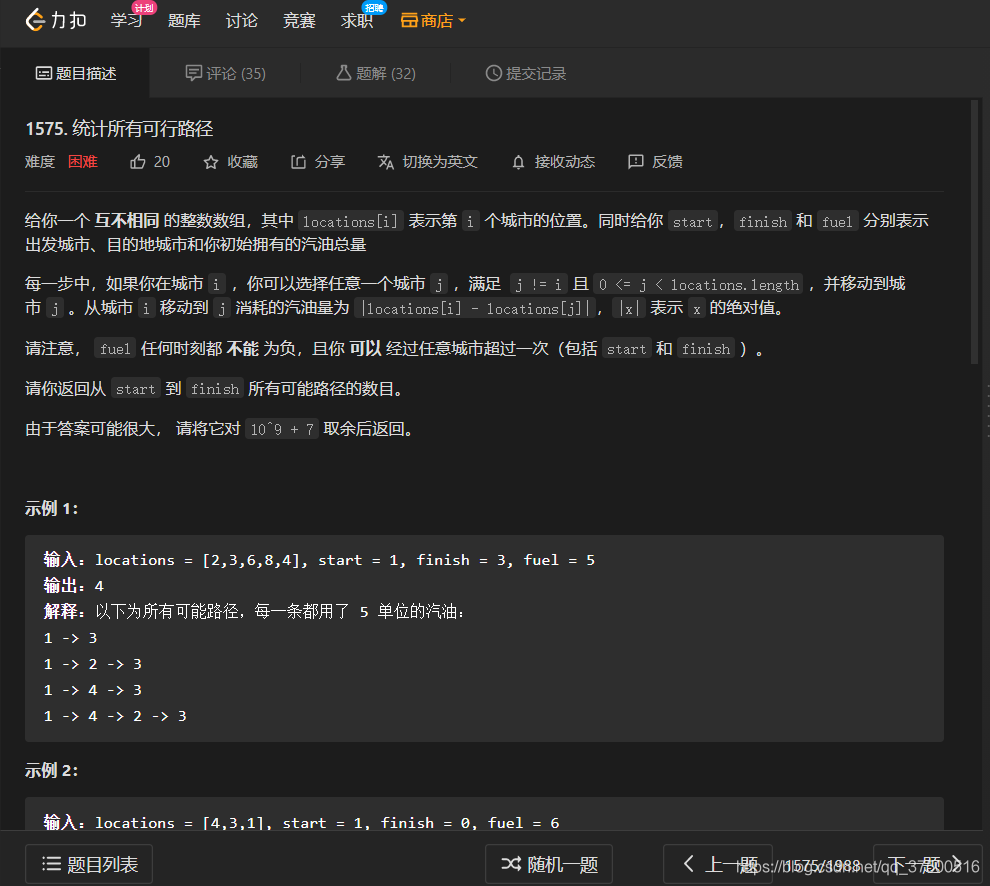990x886 pixels.
Task: Click the left chevron on 上一题
Action: pyautogui.click(x=689, y=864)
